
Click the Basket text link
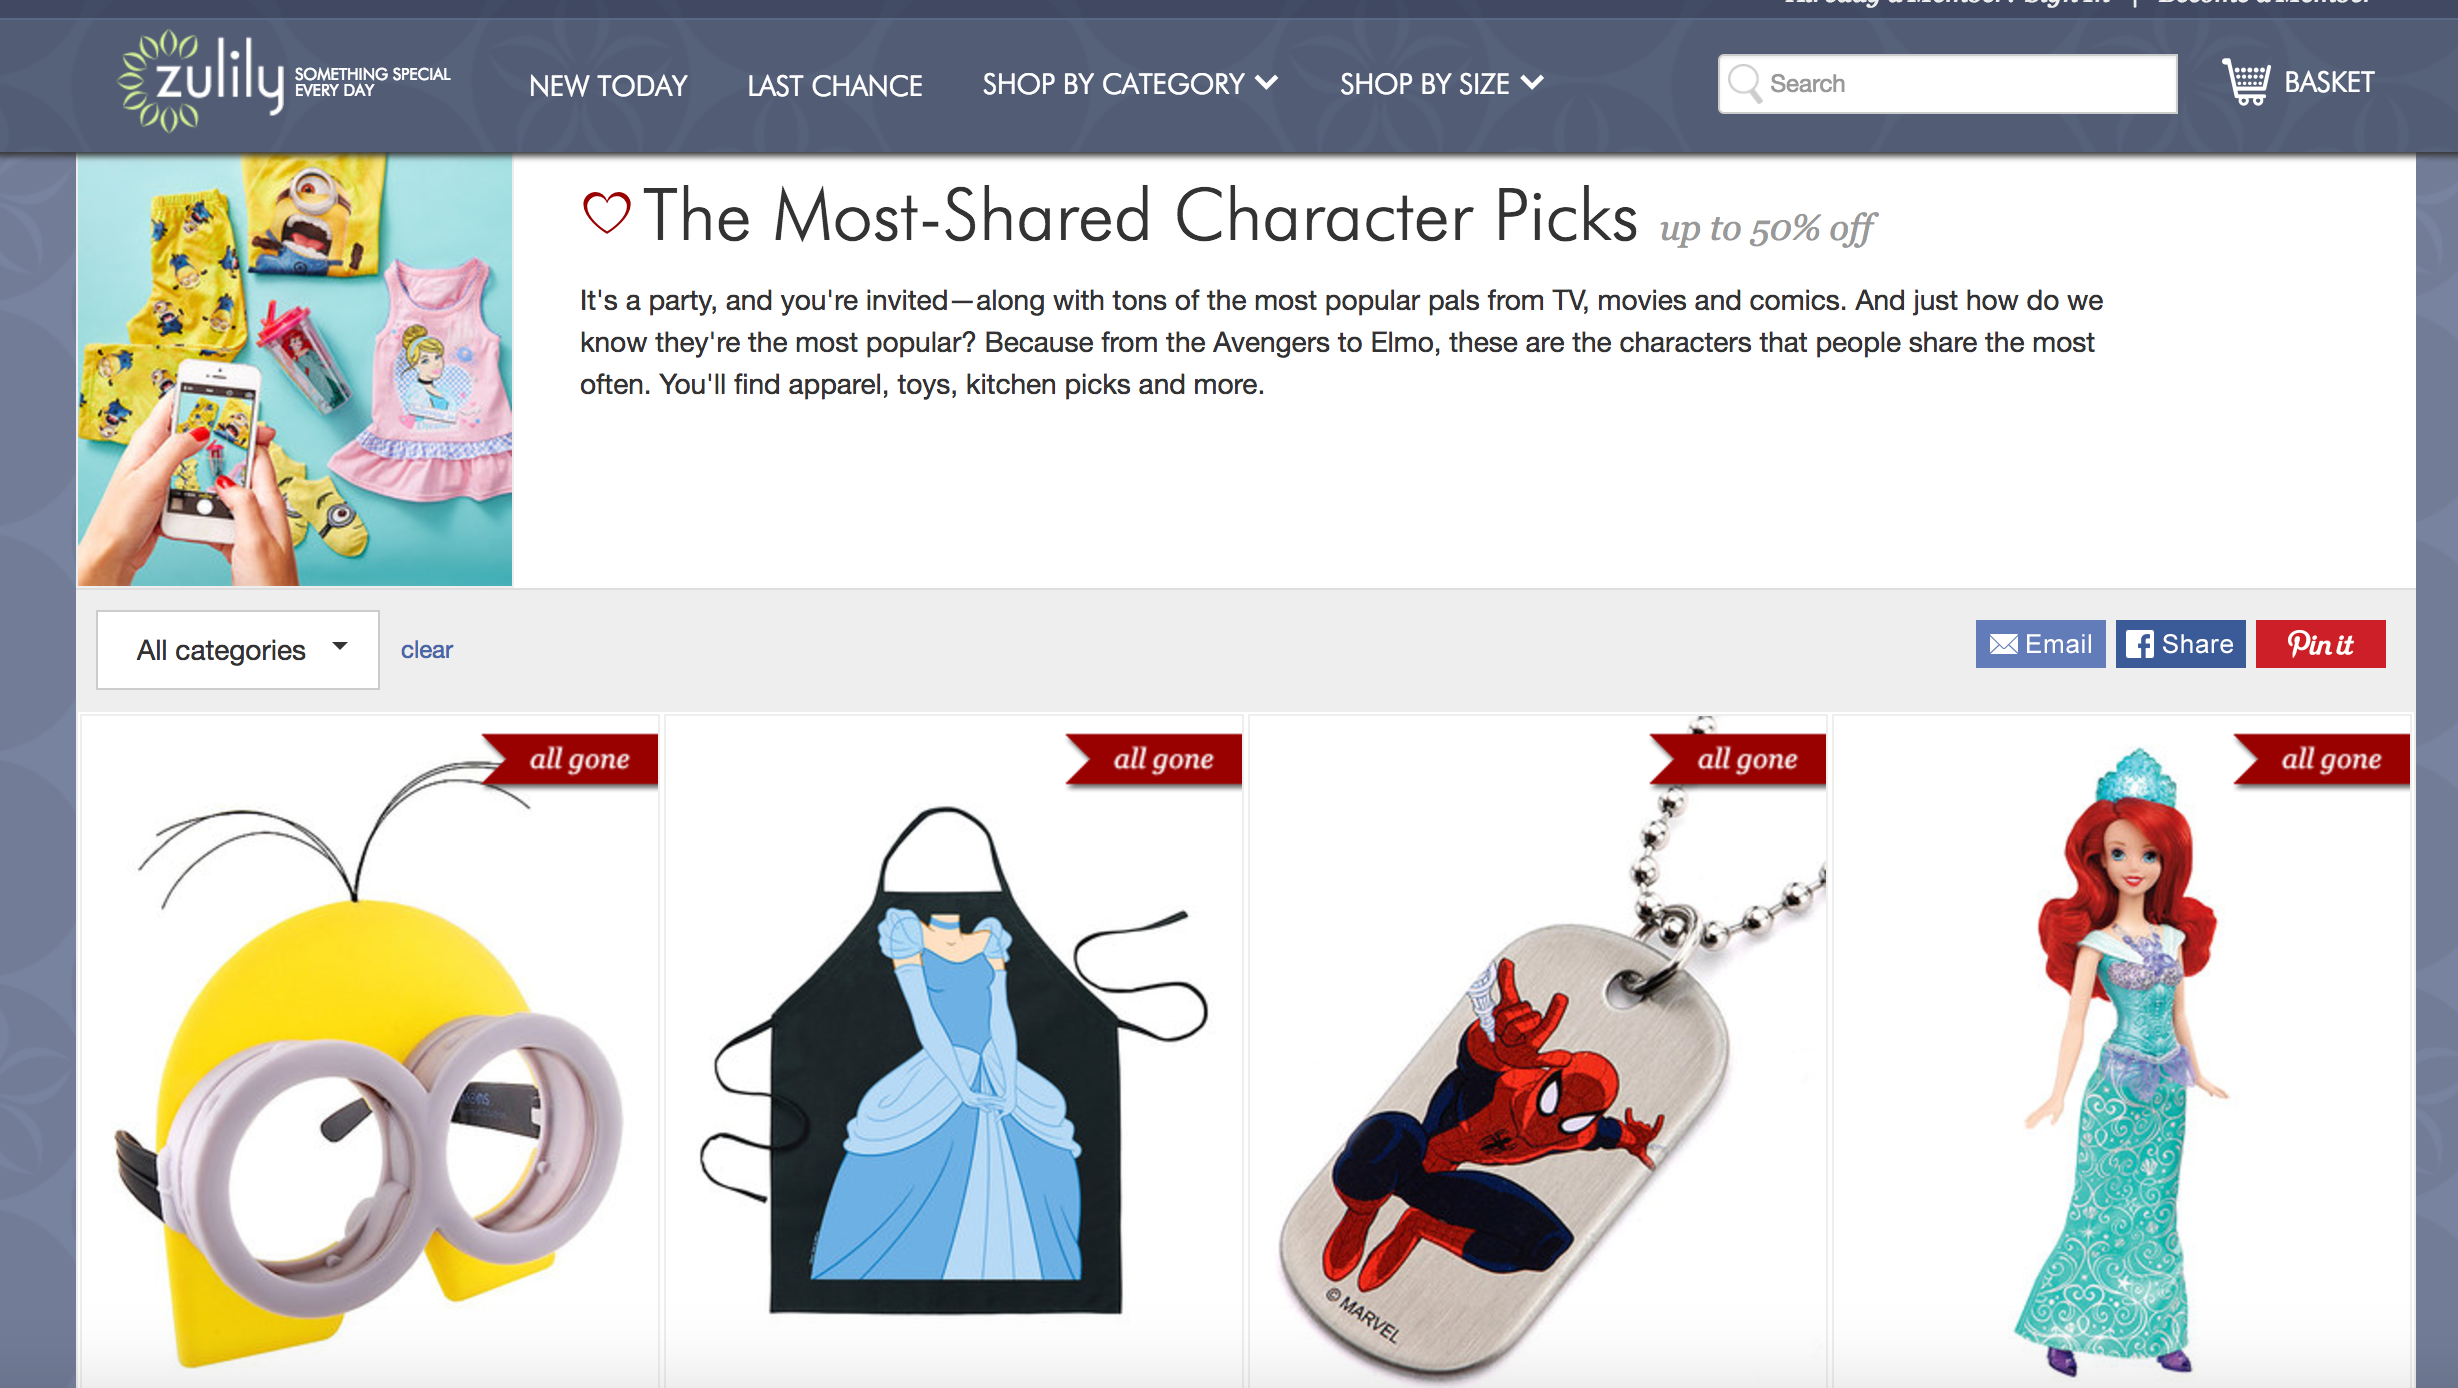pyautogui.click(x=2329, y=82)
